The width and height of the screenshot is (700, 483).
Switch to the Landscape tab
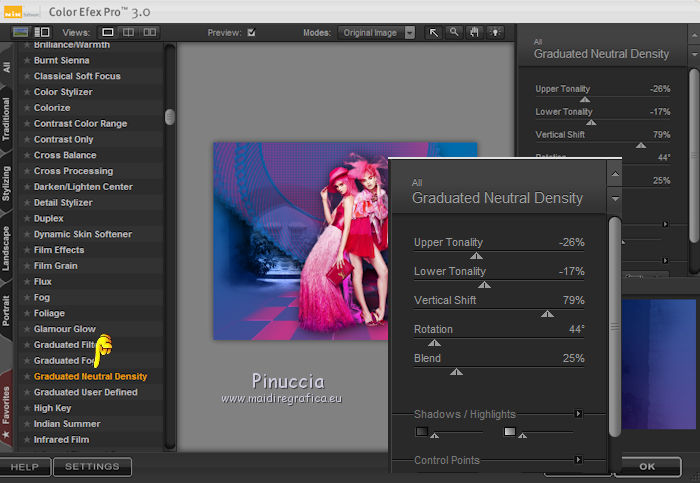[7, 246]
